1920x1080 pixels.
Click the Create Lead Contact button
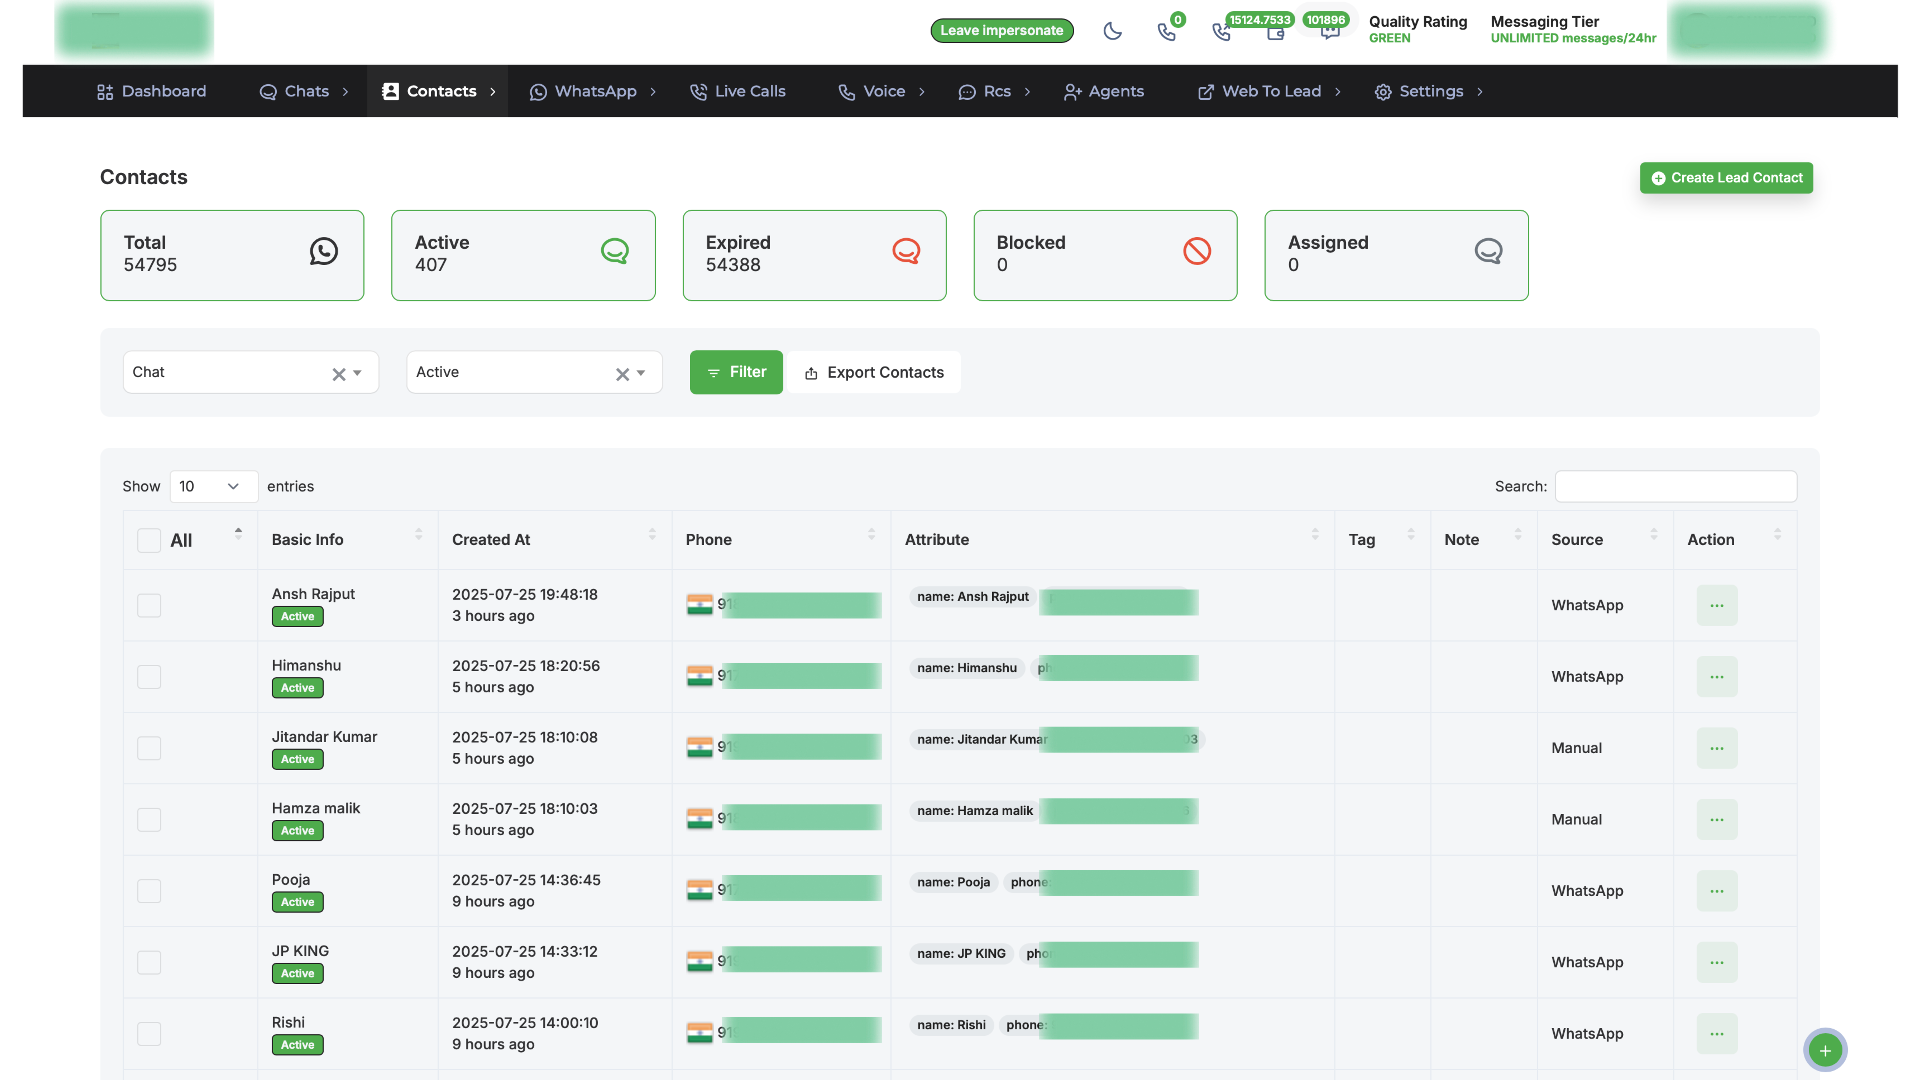(1726, 177)
